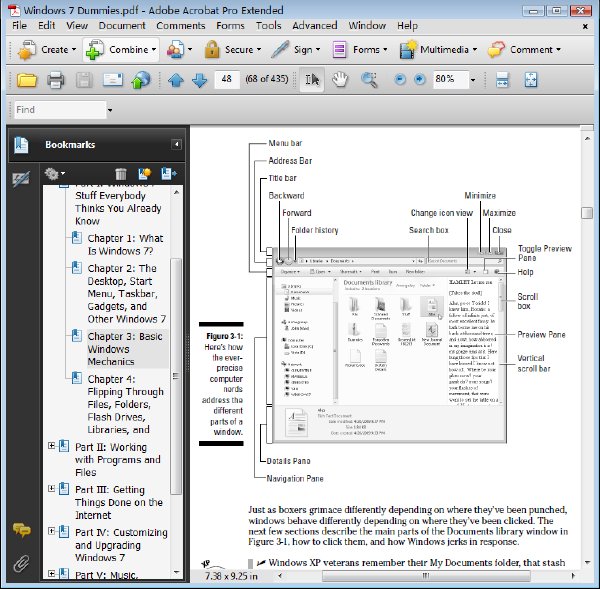This screenshot has width=600, height=589.
Task: Expand Part V: Music bookmark
Action: (51, 573)
